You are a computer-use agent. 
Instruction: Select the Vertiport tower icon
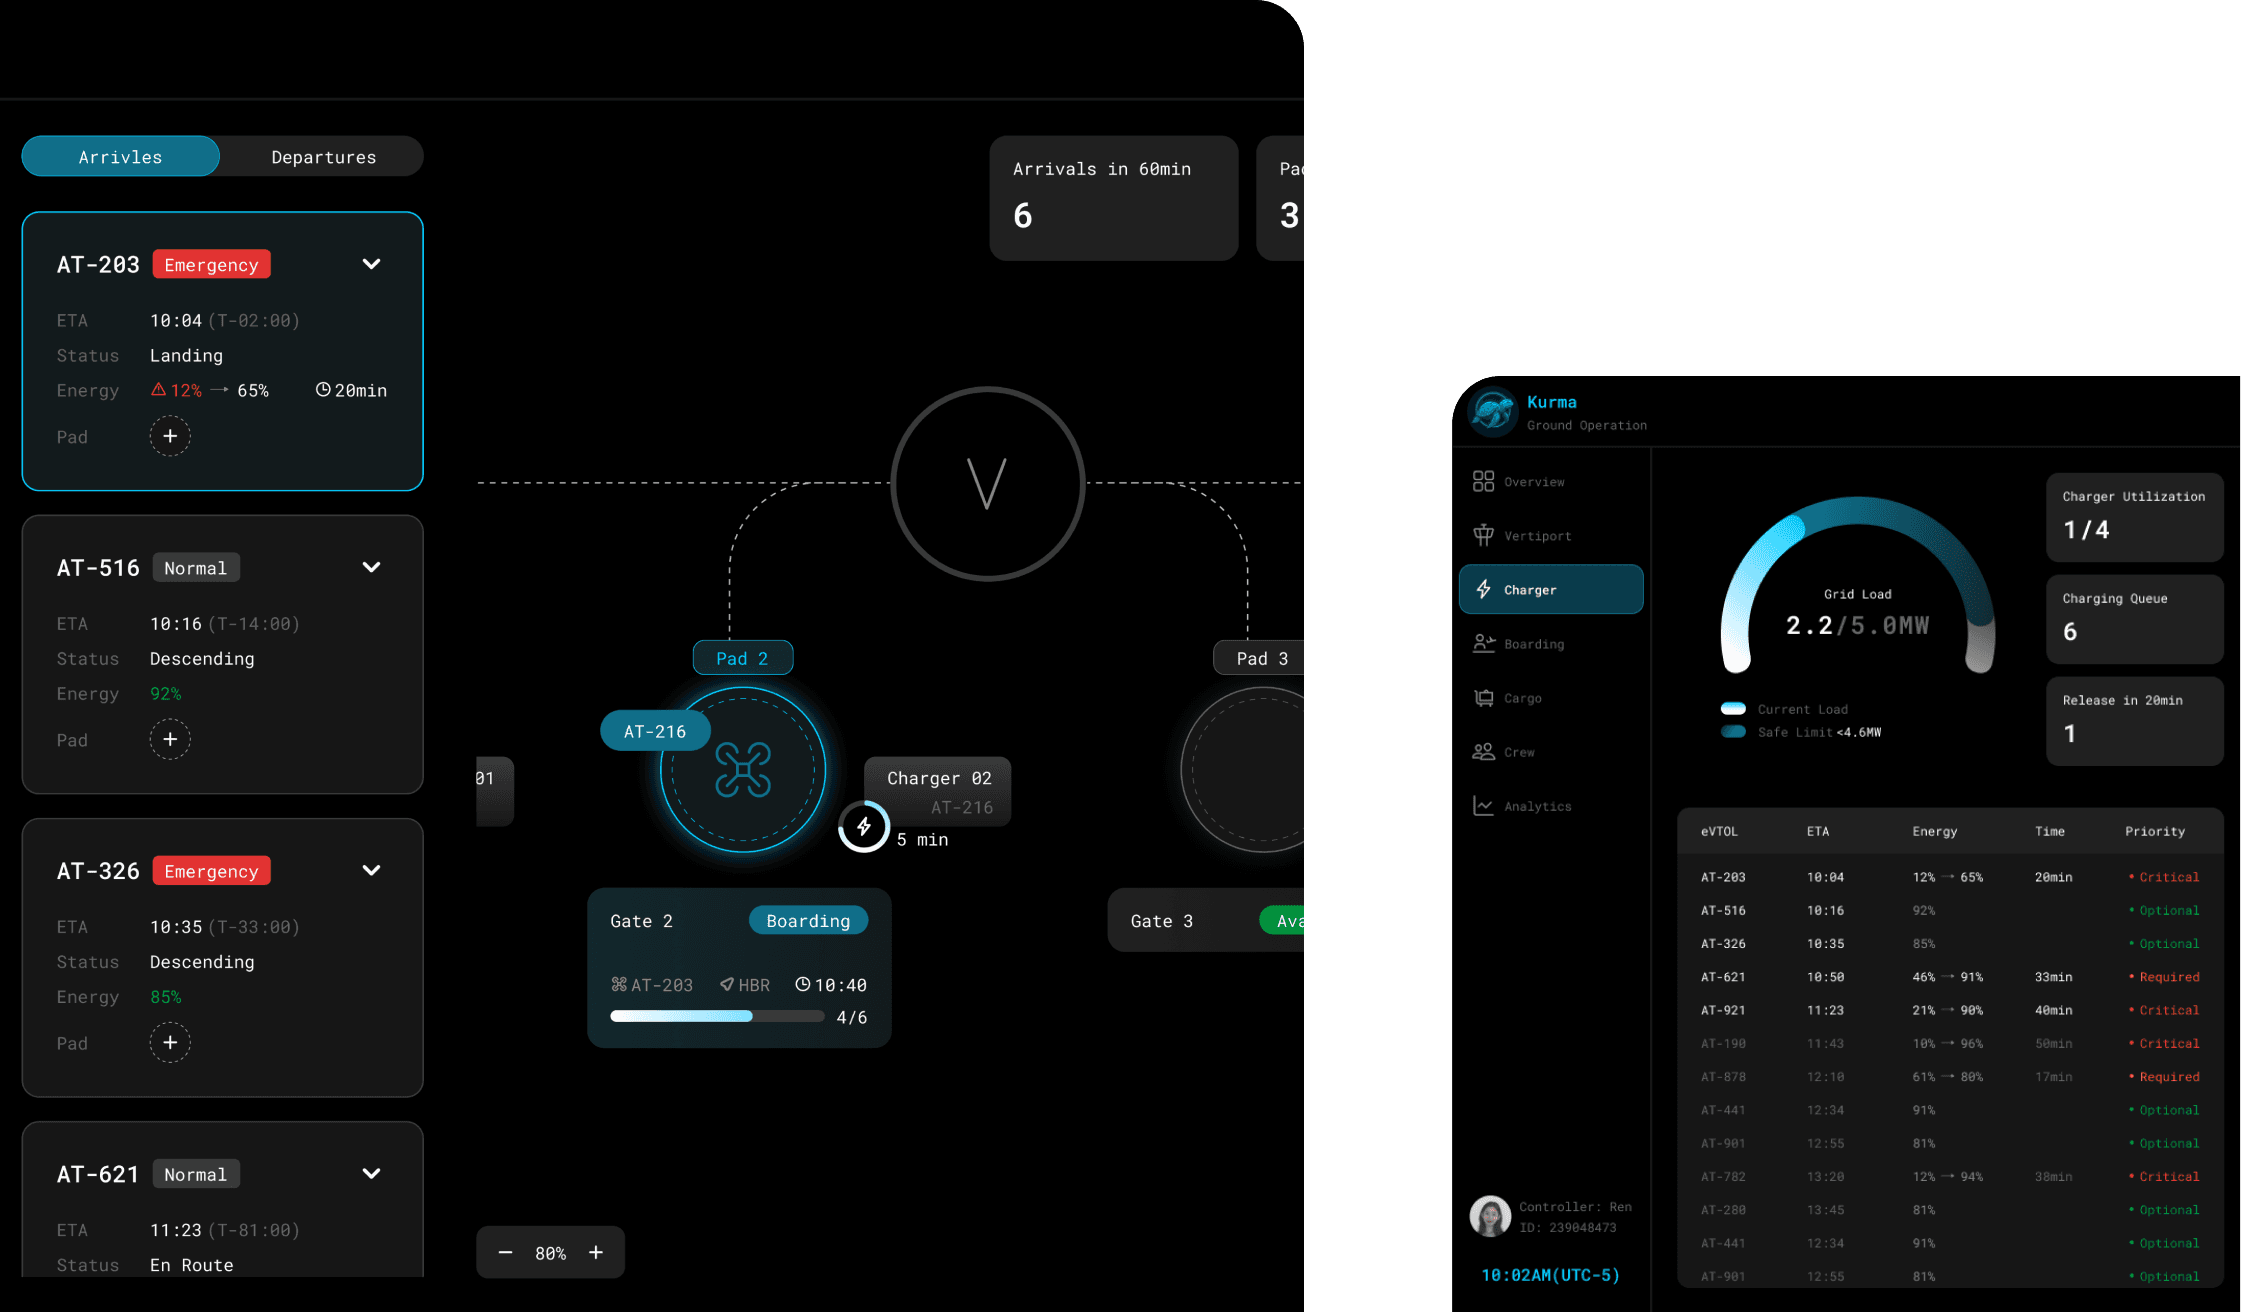point(1483,535)
